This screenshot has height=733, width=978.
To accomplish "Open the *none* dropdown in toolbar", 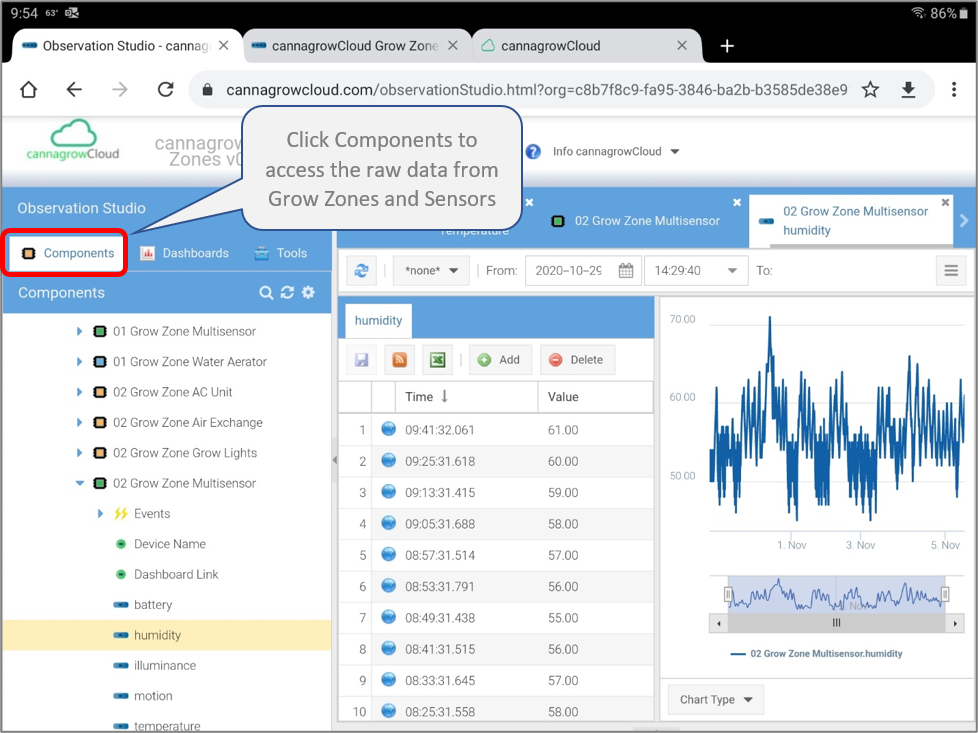I will pyautogui.click(x=431, y=271).
